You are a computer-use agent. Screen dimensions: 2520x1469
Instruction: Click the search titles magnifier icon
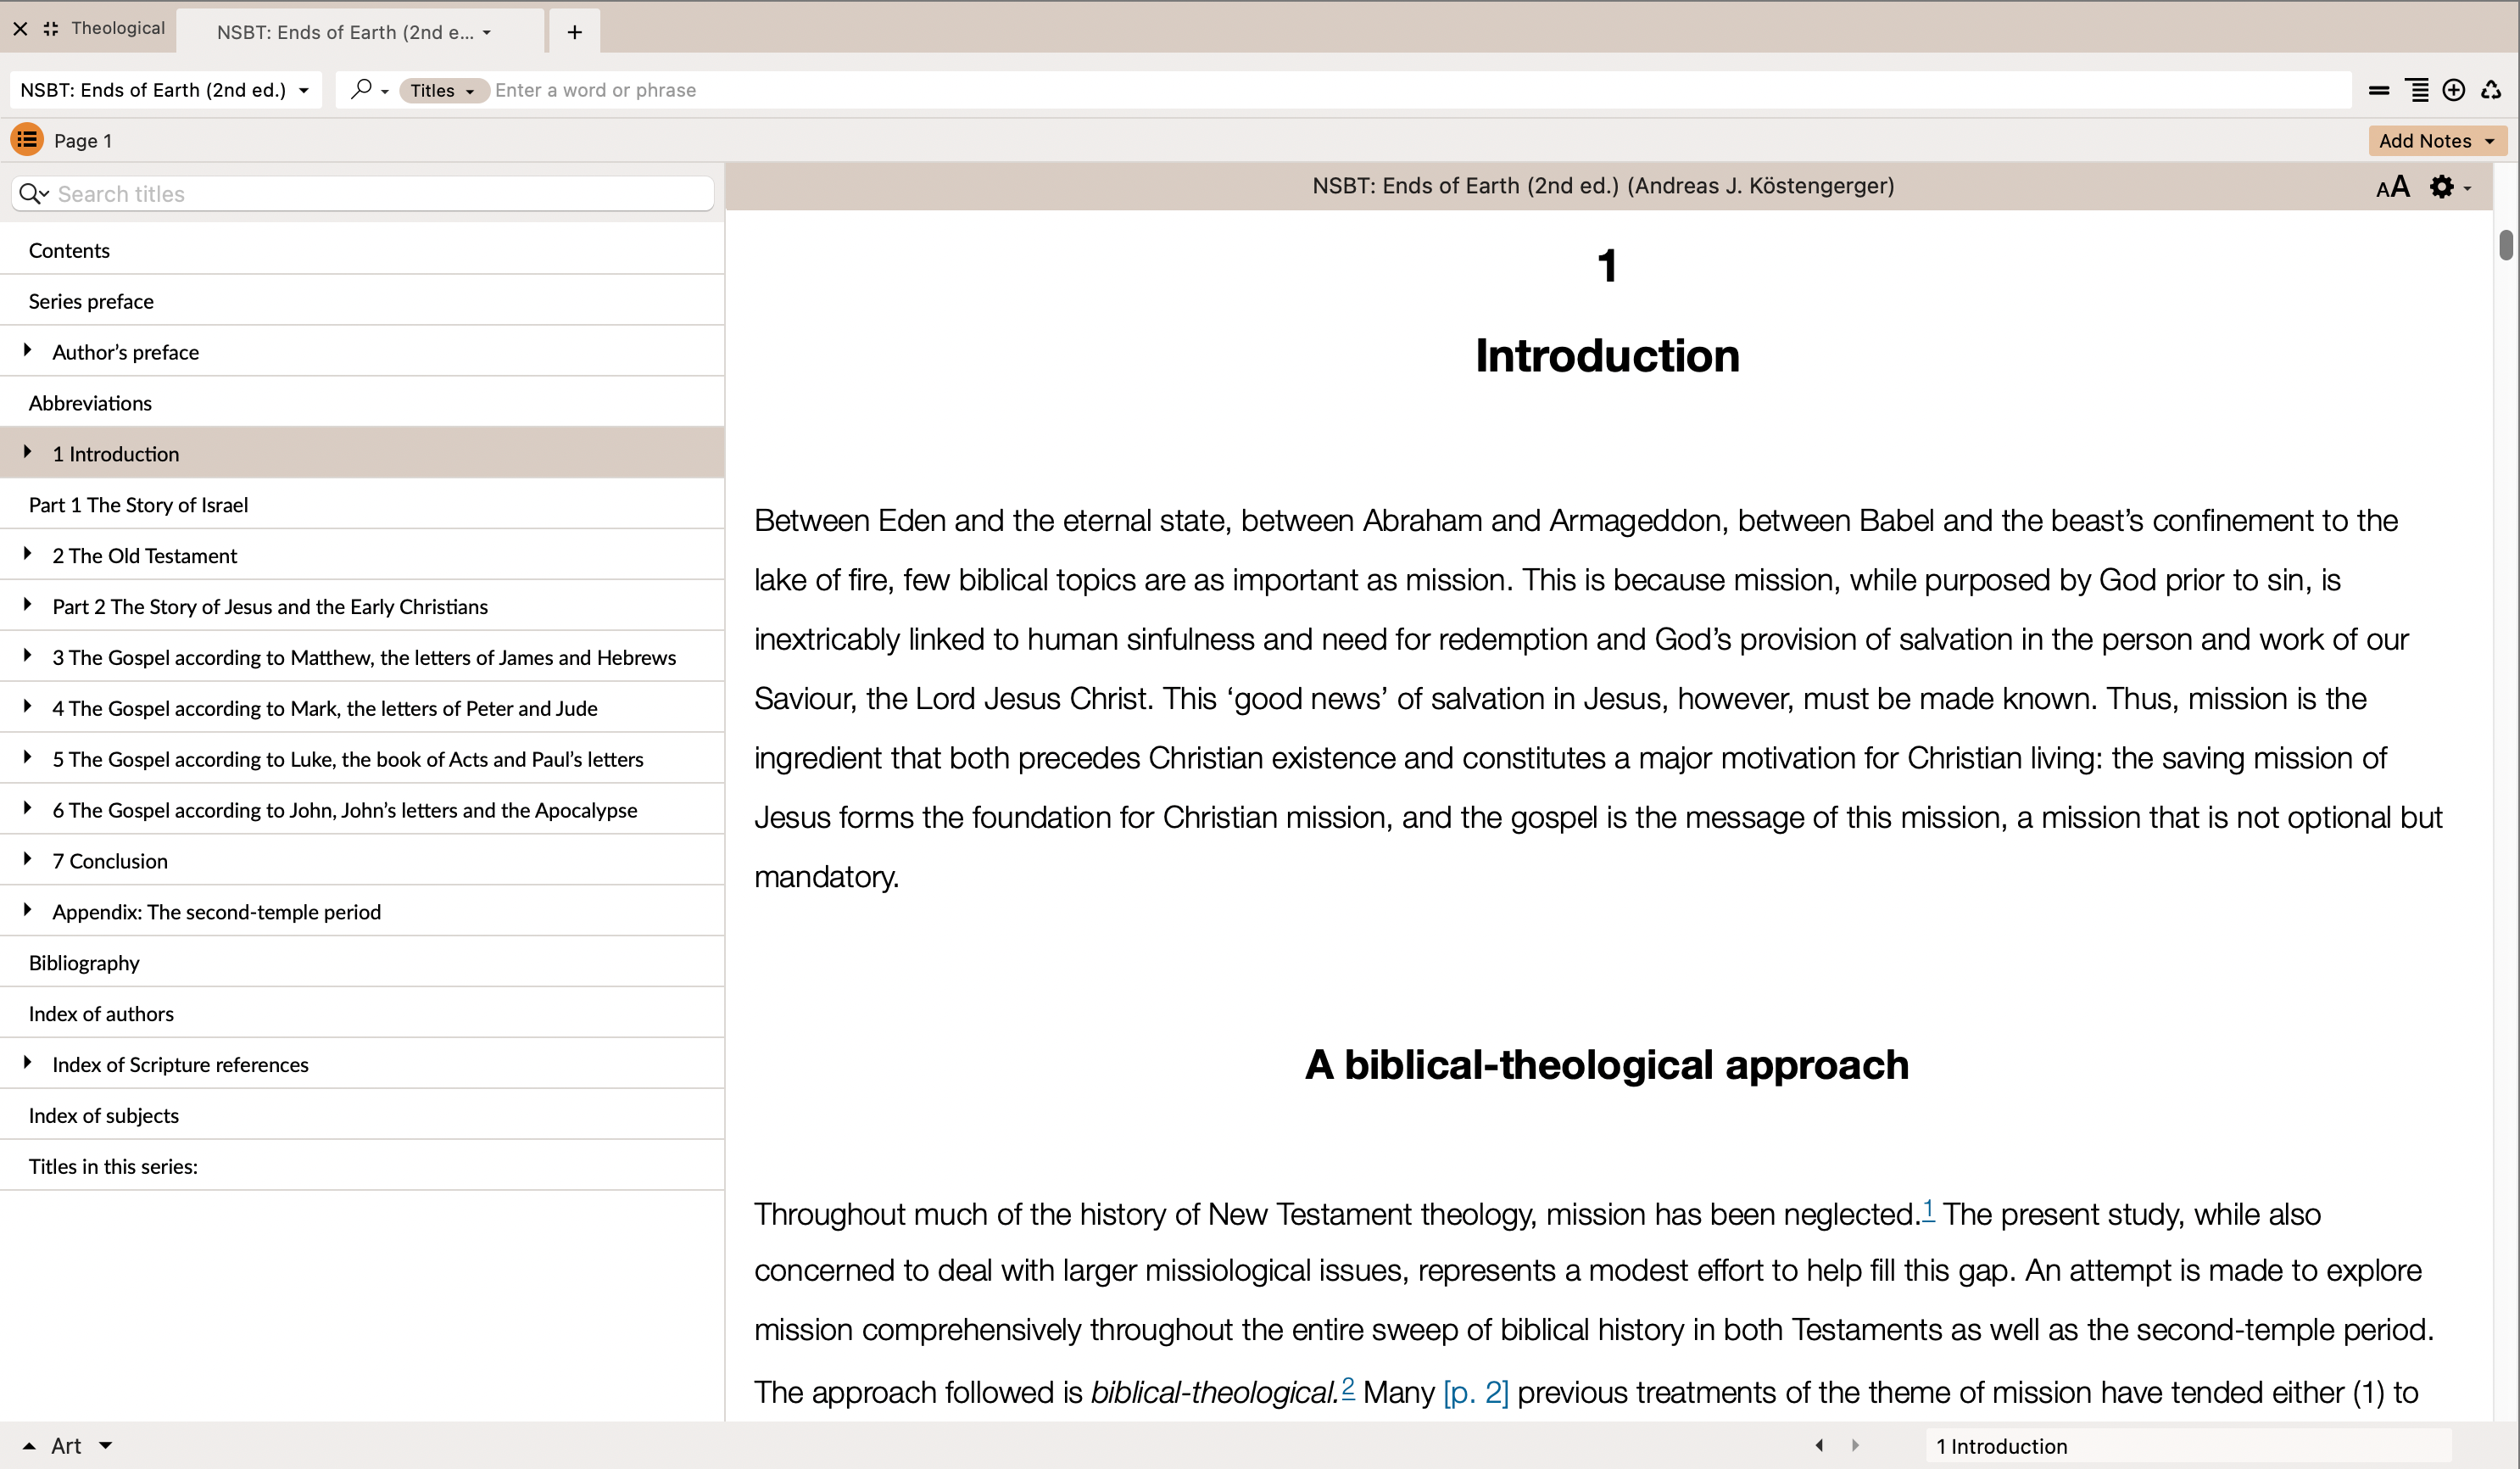[33, 194]
